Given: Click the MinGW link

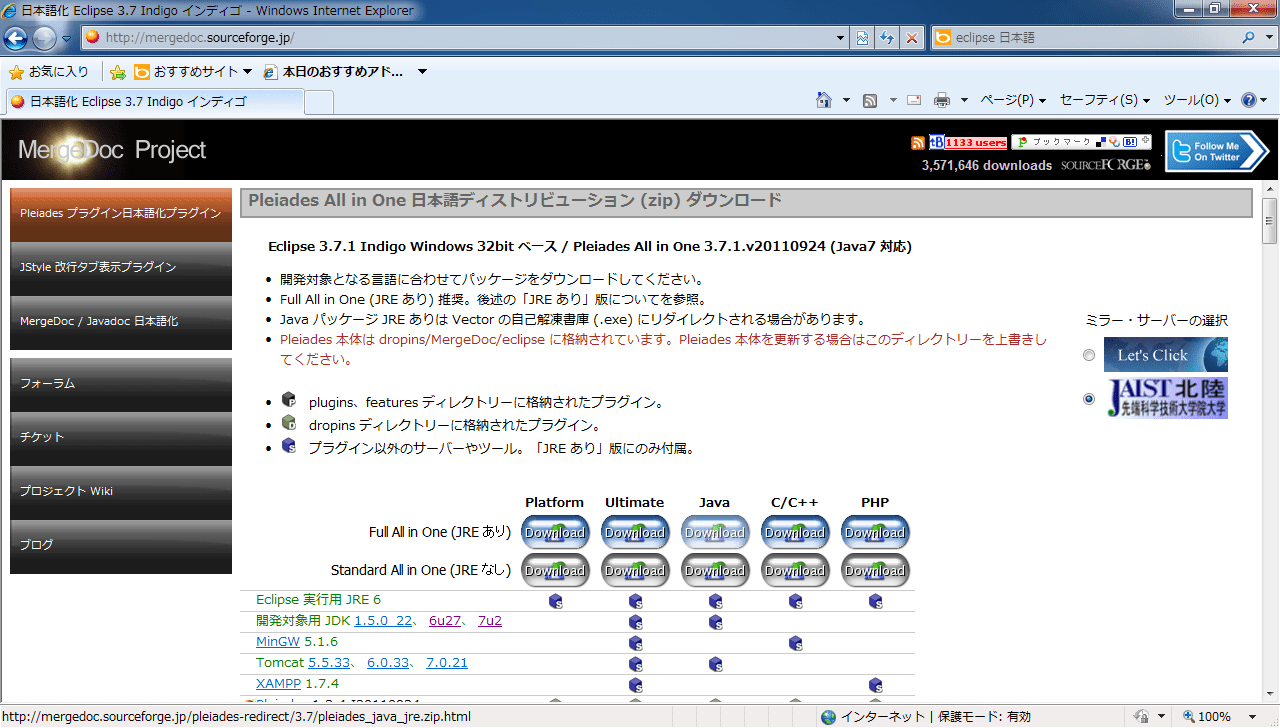Looking at the screenshot, I should pos(278,642).
